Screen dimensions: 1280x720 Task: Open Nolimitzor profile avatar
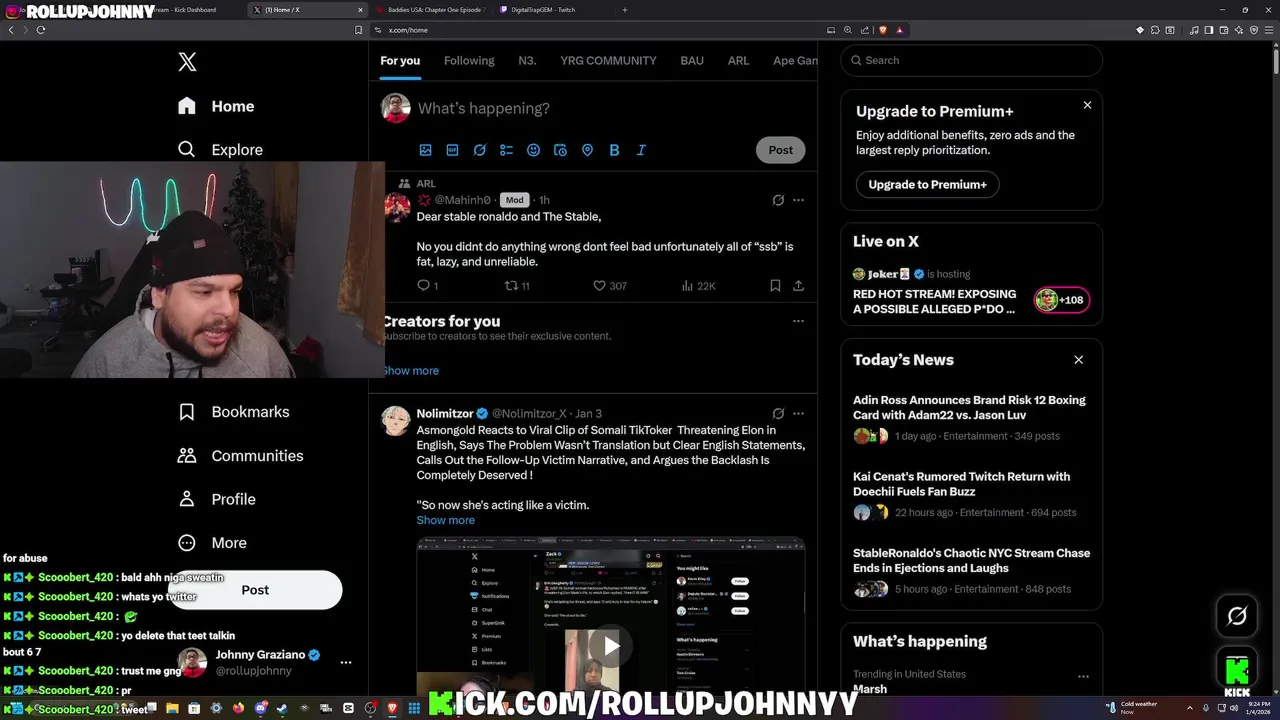pyautogui.click(x=396, y=421)
